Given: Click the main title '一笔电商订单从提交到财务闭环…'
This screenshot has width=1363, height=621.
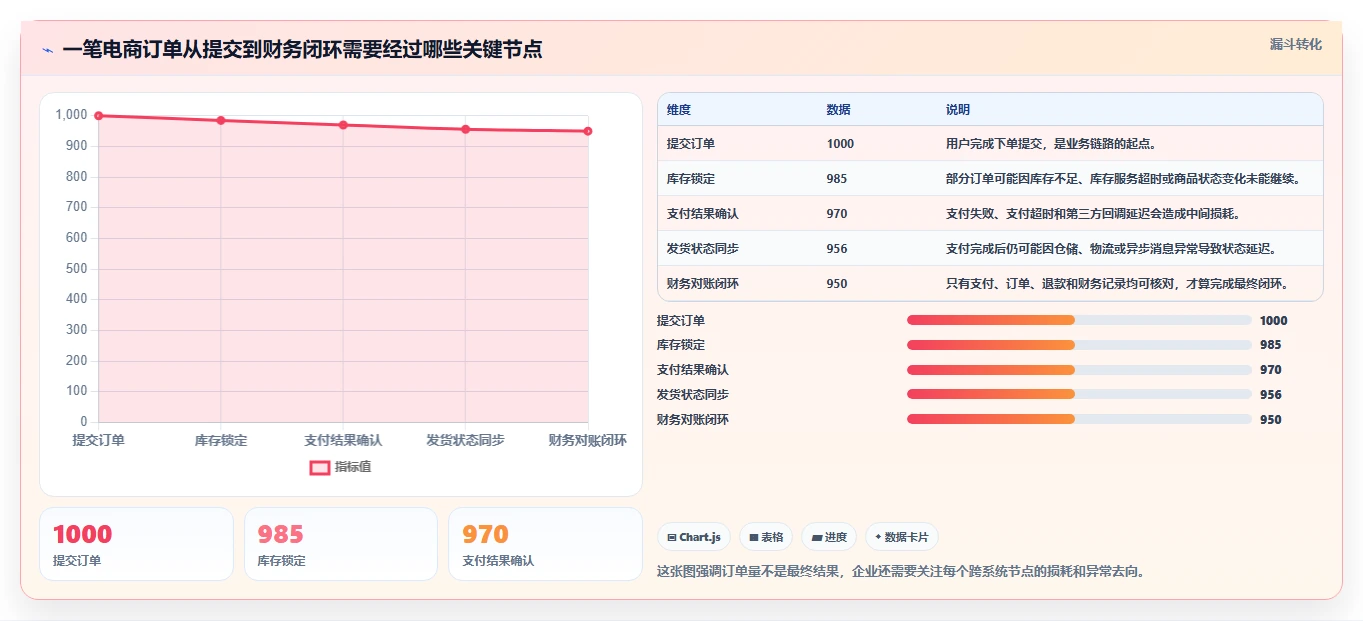Looking at the screenshot, I should coord(302,50).
